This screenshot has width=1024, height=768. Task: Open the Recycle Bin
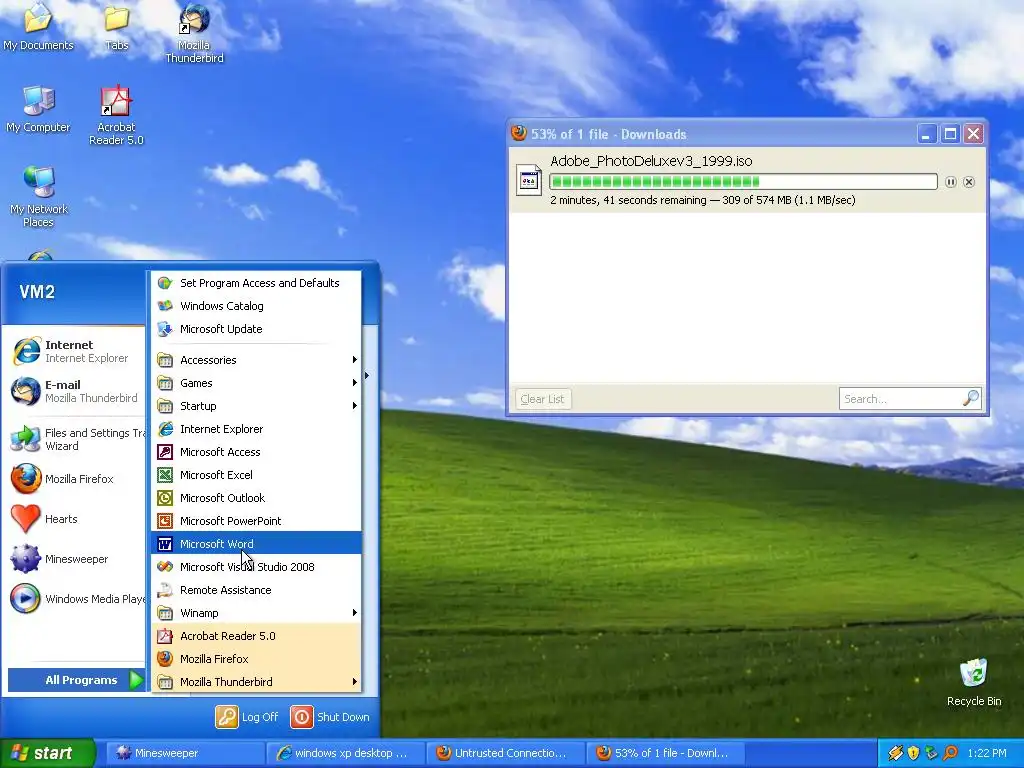[974, 682]
